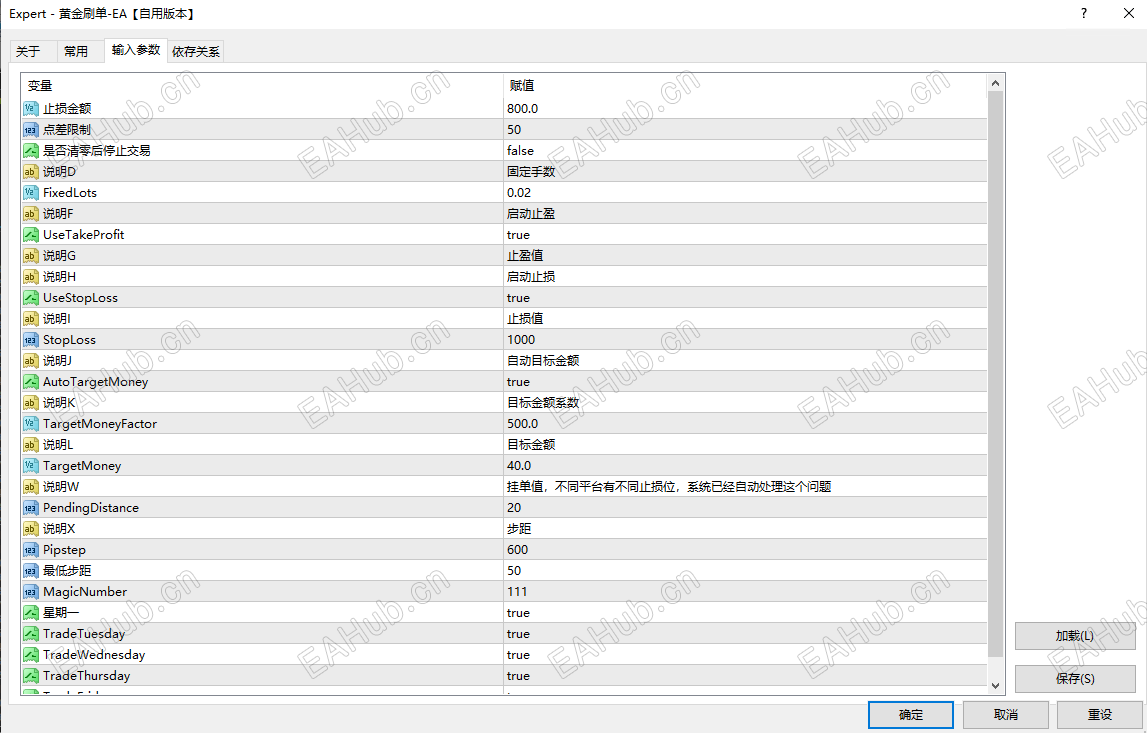
Task: Click the 变量 column header
Action: [263, 86]
